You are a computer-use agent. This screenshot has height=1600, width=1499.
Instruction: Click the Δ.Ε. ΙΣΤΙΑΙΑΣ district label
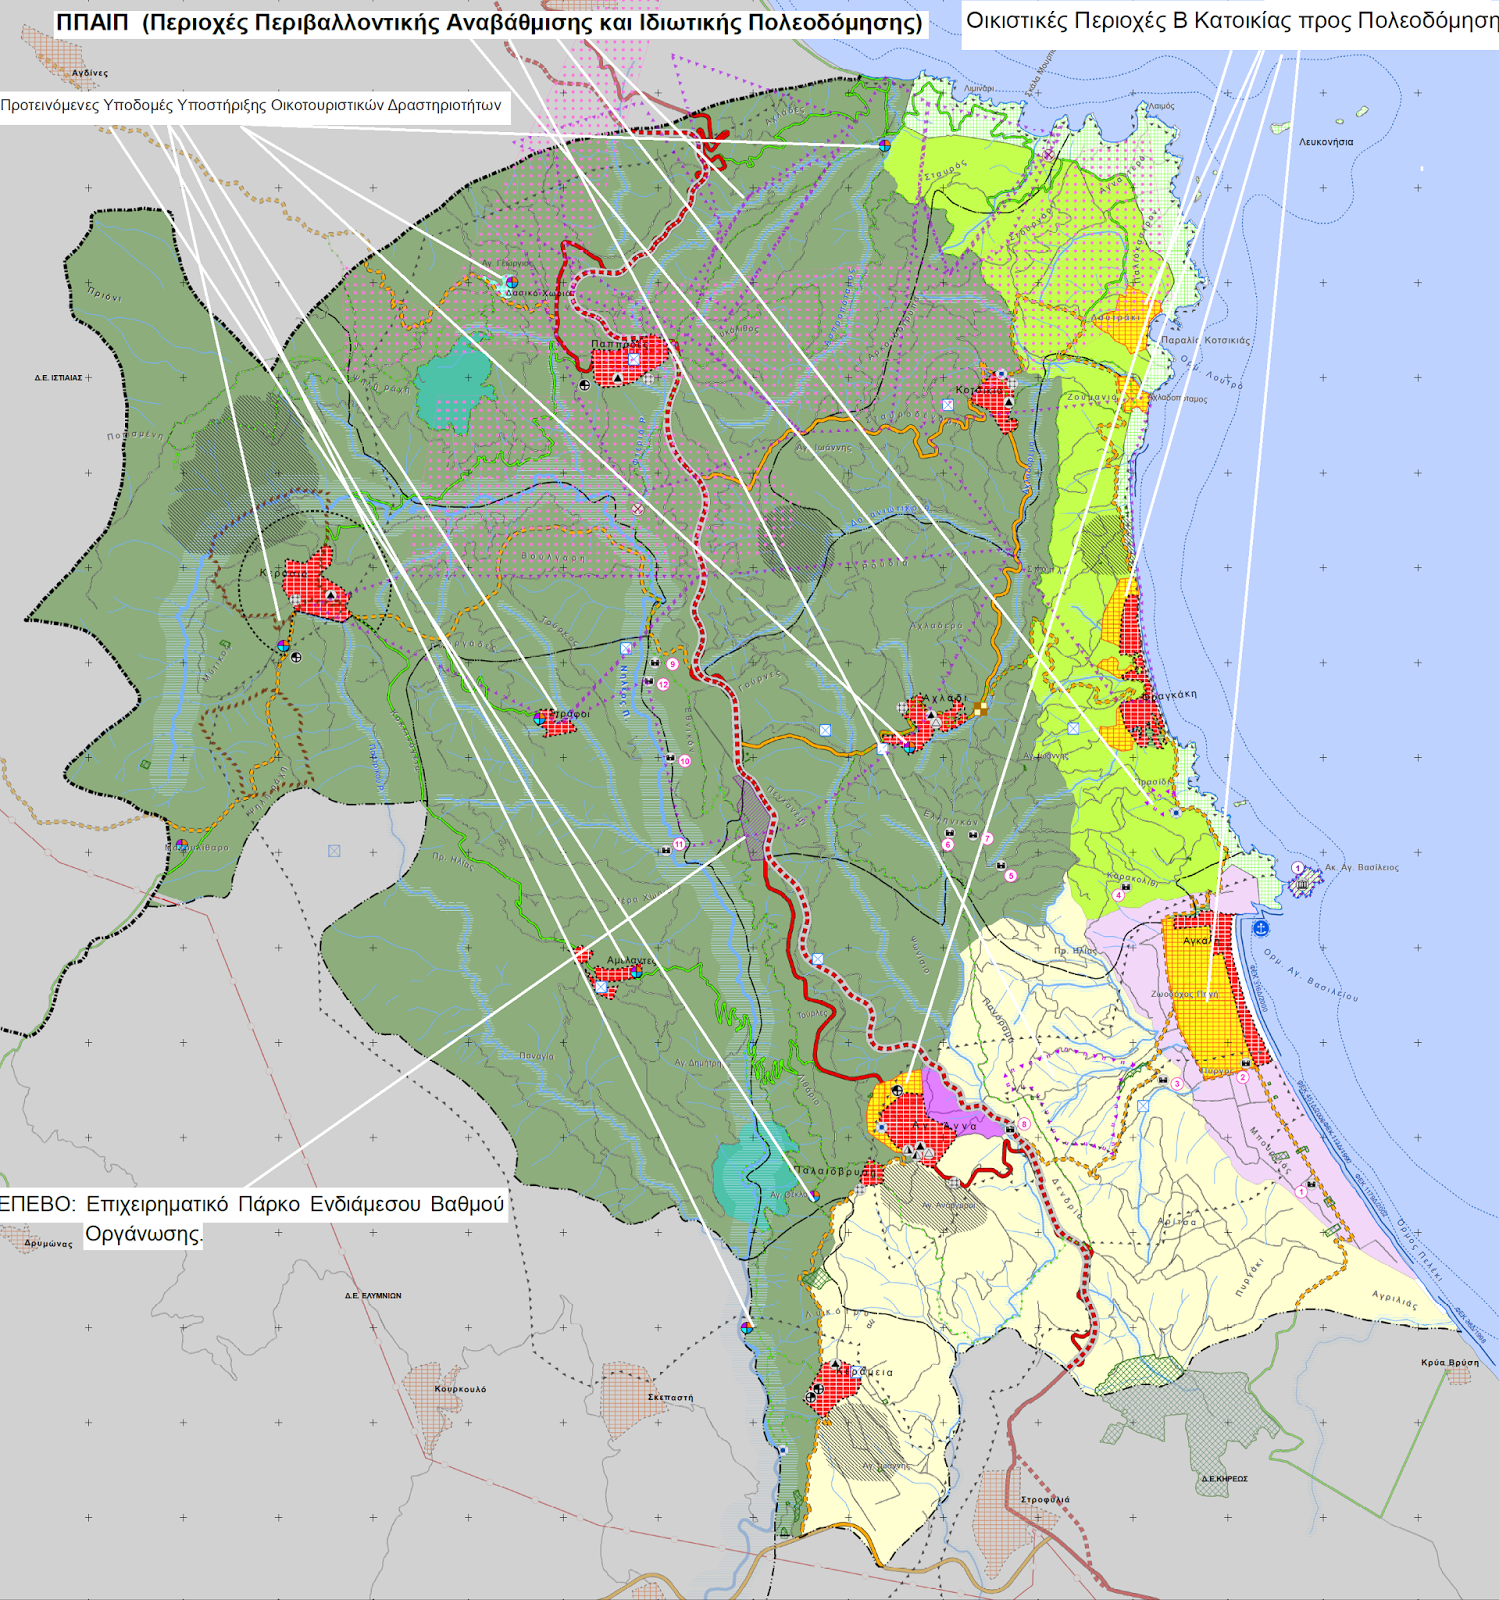[58, 378]
